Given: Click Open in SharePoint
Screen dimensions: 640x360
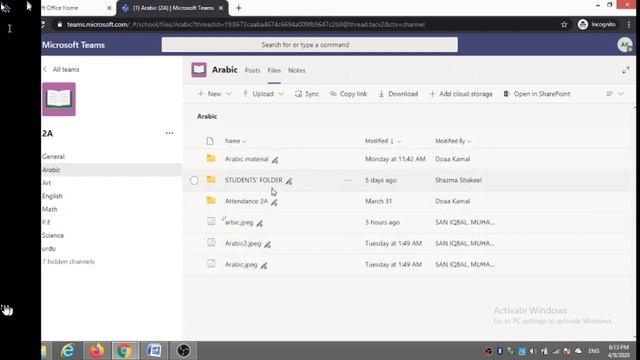Looking at the screenshot, I should (x=537, y=94).
